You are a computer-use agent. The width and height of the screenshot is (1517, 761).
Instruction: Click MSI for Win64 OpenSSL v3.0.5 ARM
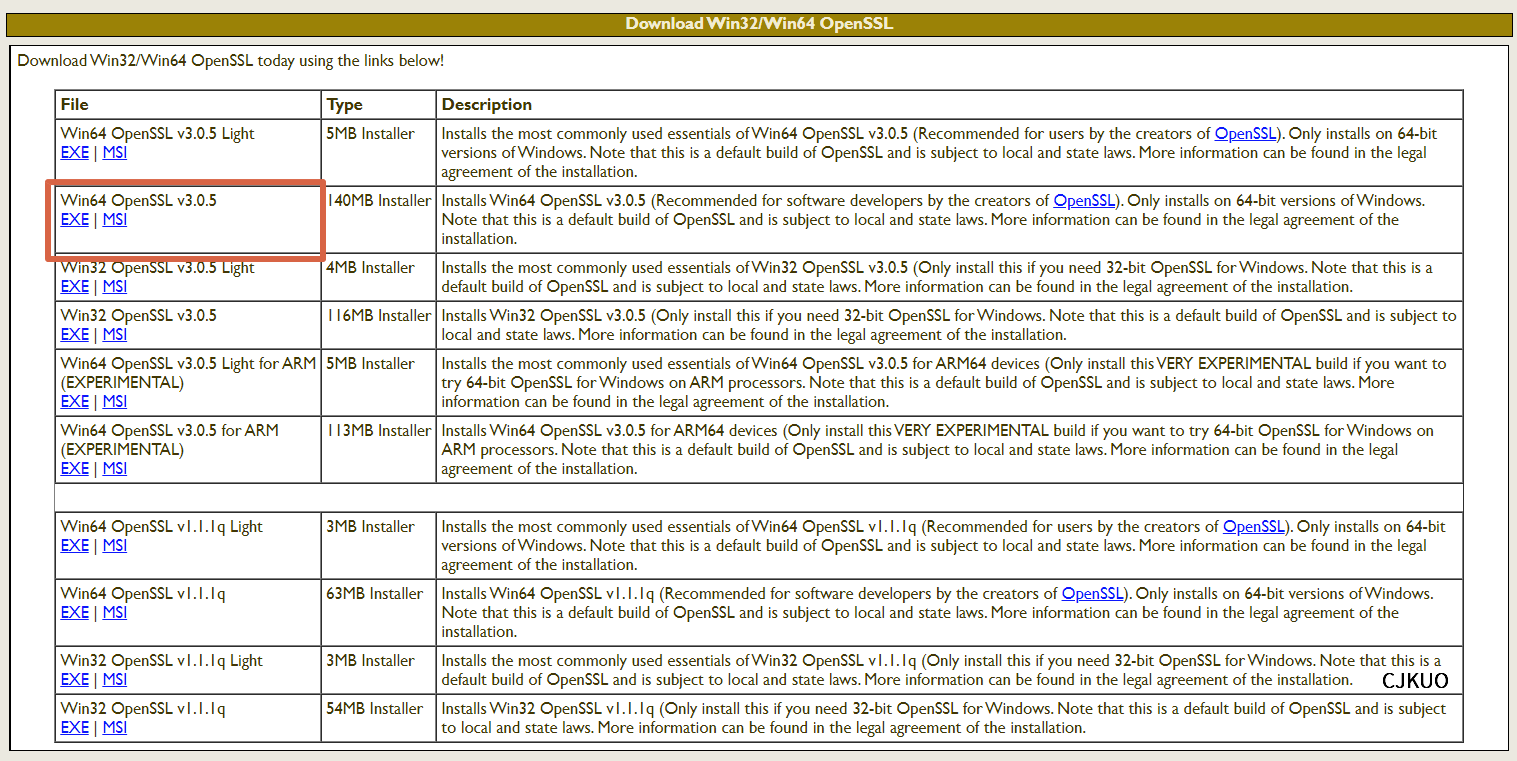click(x=115, y=469)
